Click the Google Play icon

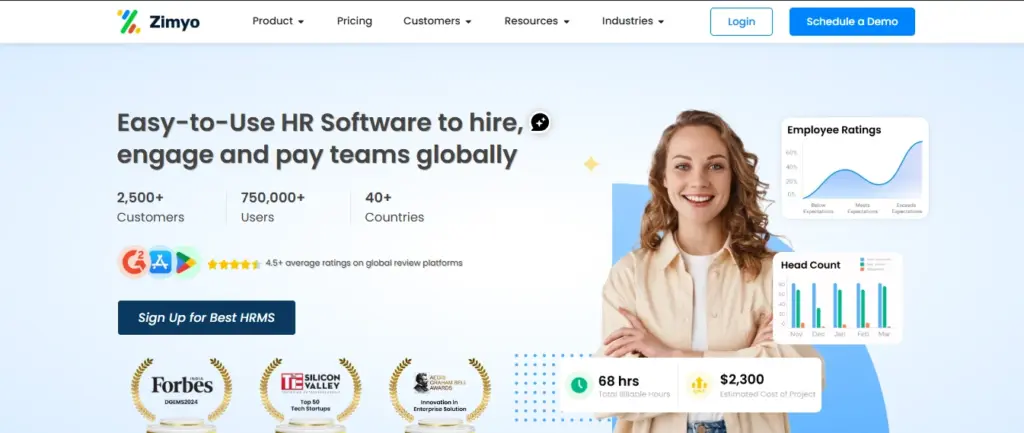pyautogui.click(x=185, y=263)
